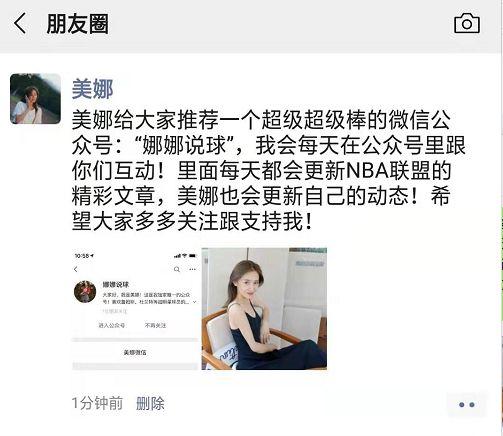The width and height of the screenshot is (503, 436).
Task: Delete the post via 删除
Action: 150,403
